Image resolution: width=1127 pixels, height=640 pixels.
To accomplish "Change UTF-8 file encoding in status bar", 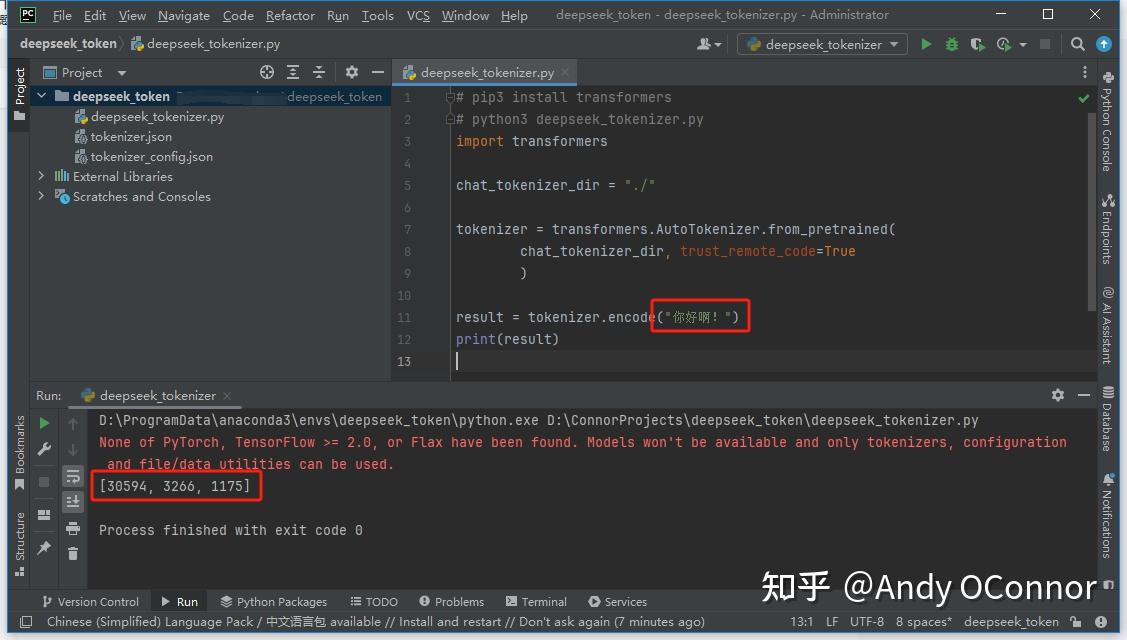I will (866, 621).
